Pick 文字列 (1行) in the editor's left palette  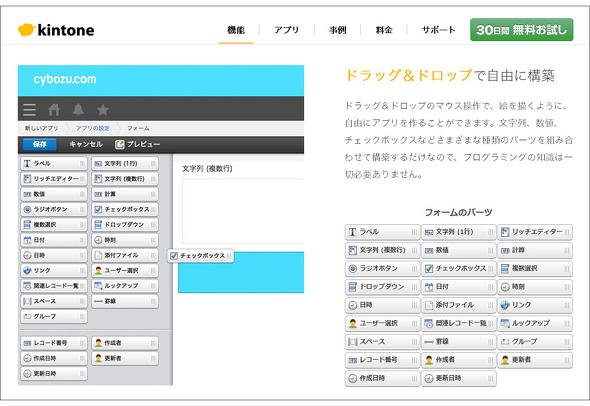point(125,164)
